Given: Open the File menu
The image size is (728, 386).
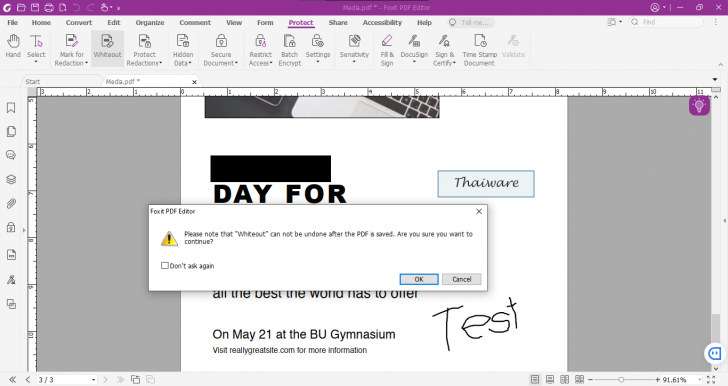Looking at the screenshot, I should (13, 22).
